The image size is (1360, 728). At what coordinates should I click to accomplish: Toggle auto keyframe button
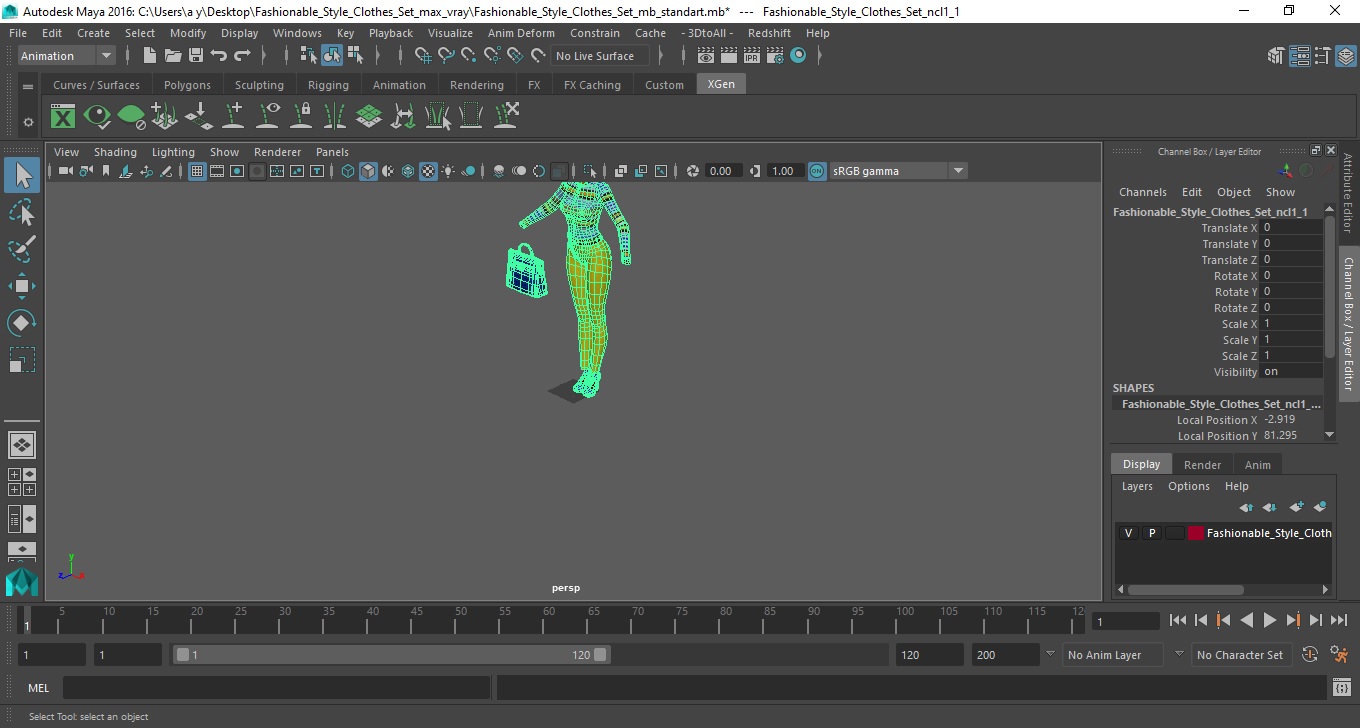pos(1310,655)
